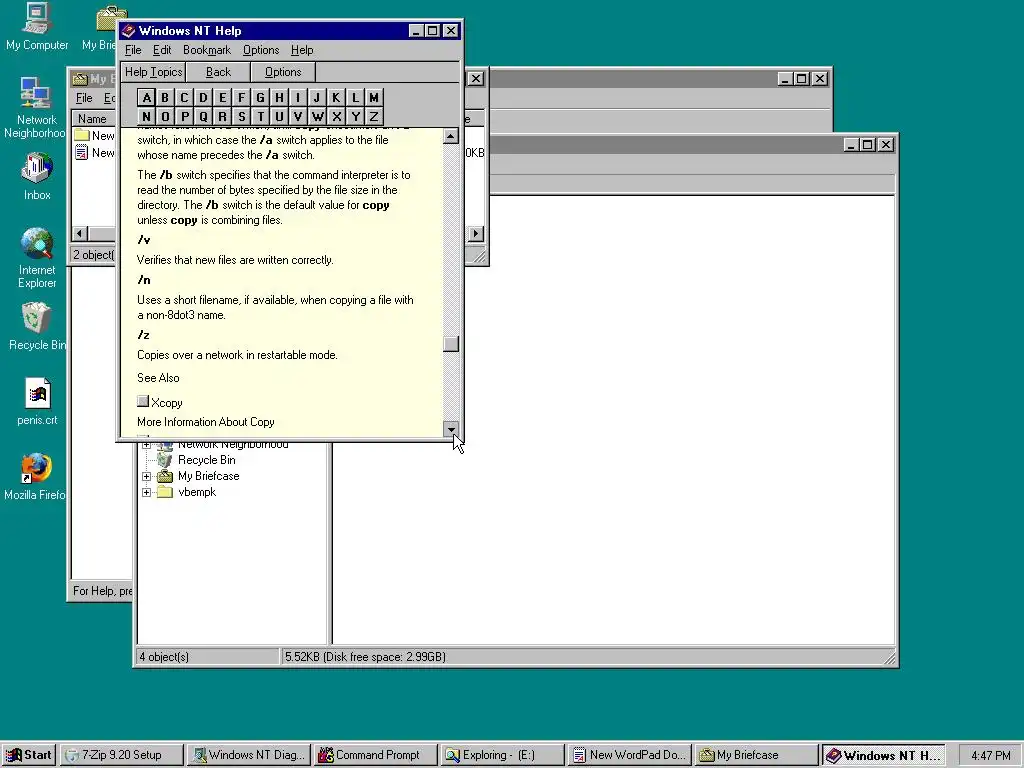Open the Bookmark menu in Help
The width and height of the screenshot is (1024, 768).
click(x=207, y=50)
